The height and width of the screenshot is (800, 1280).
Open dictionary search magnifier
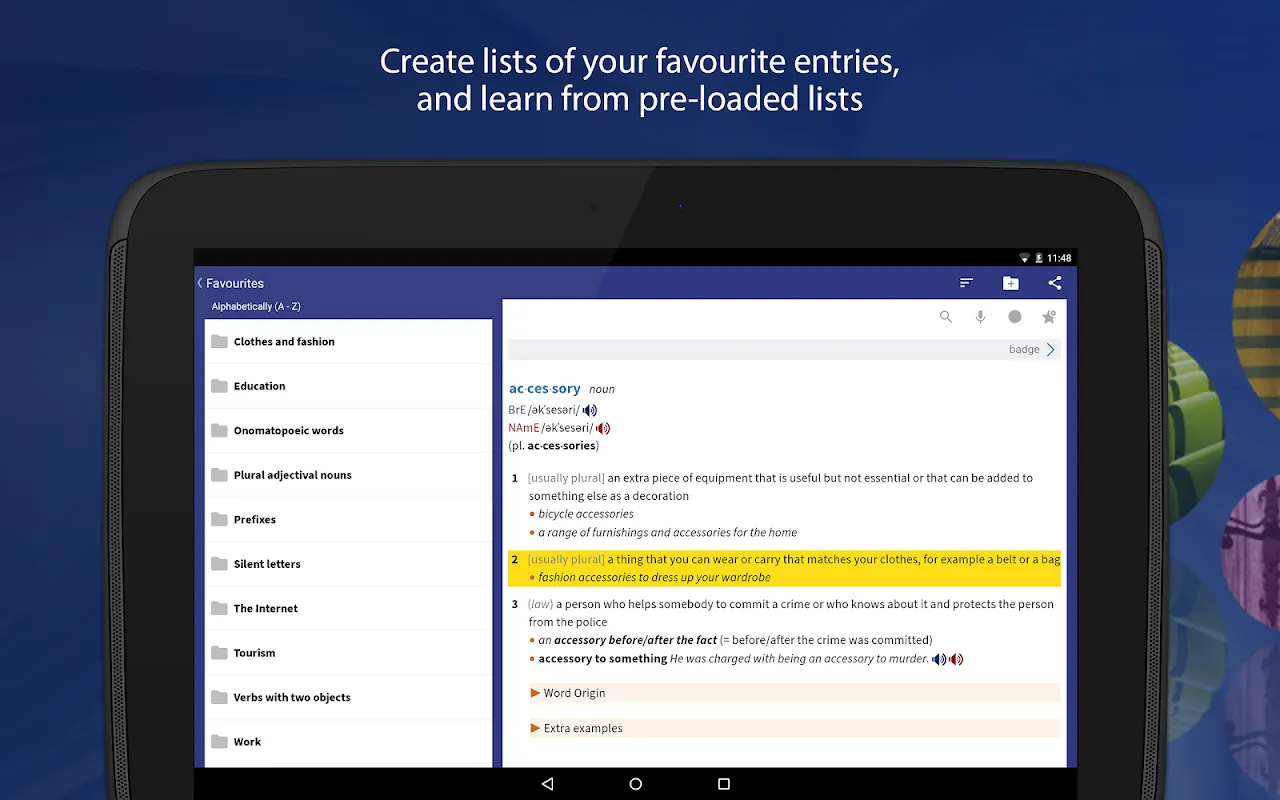tap(946, 317)
